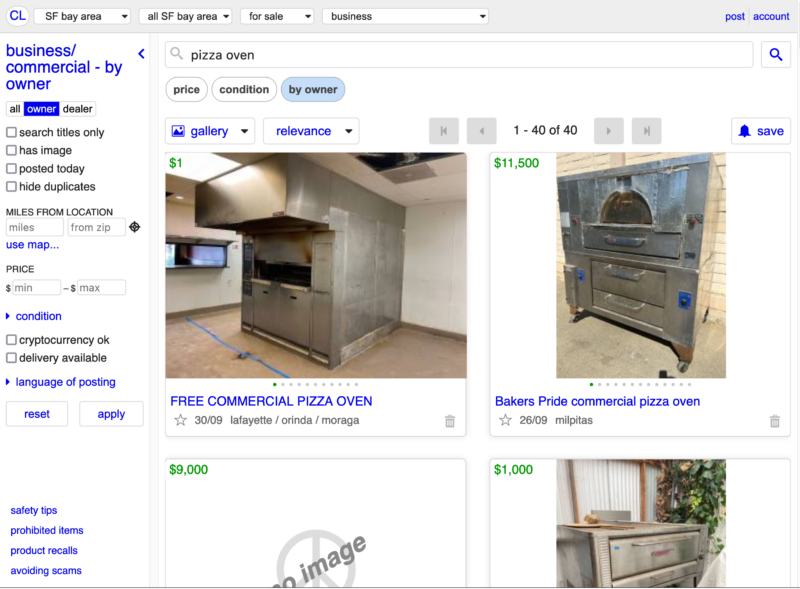800x589 pixels.
Task: Check search titles only
Action: click(x=11, y=133)
